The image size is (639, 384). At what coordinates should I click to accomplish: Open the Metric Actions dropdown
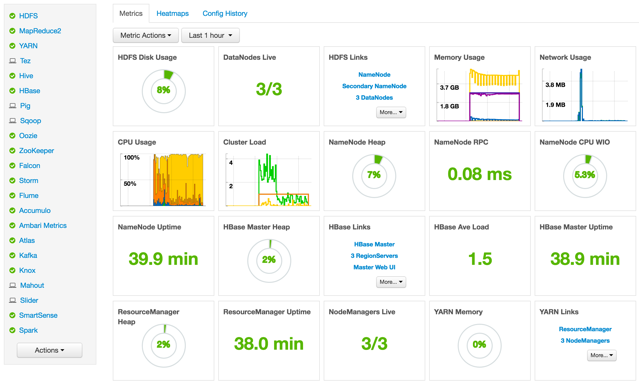click(x=146, y=35)
